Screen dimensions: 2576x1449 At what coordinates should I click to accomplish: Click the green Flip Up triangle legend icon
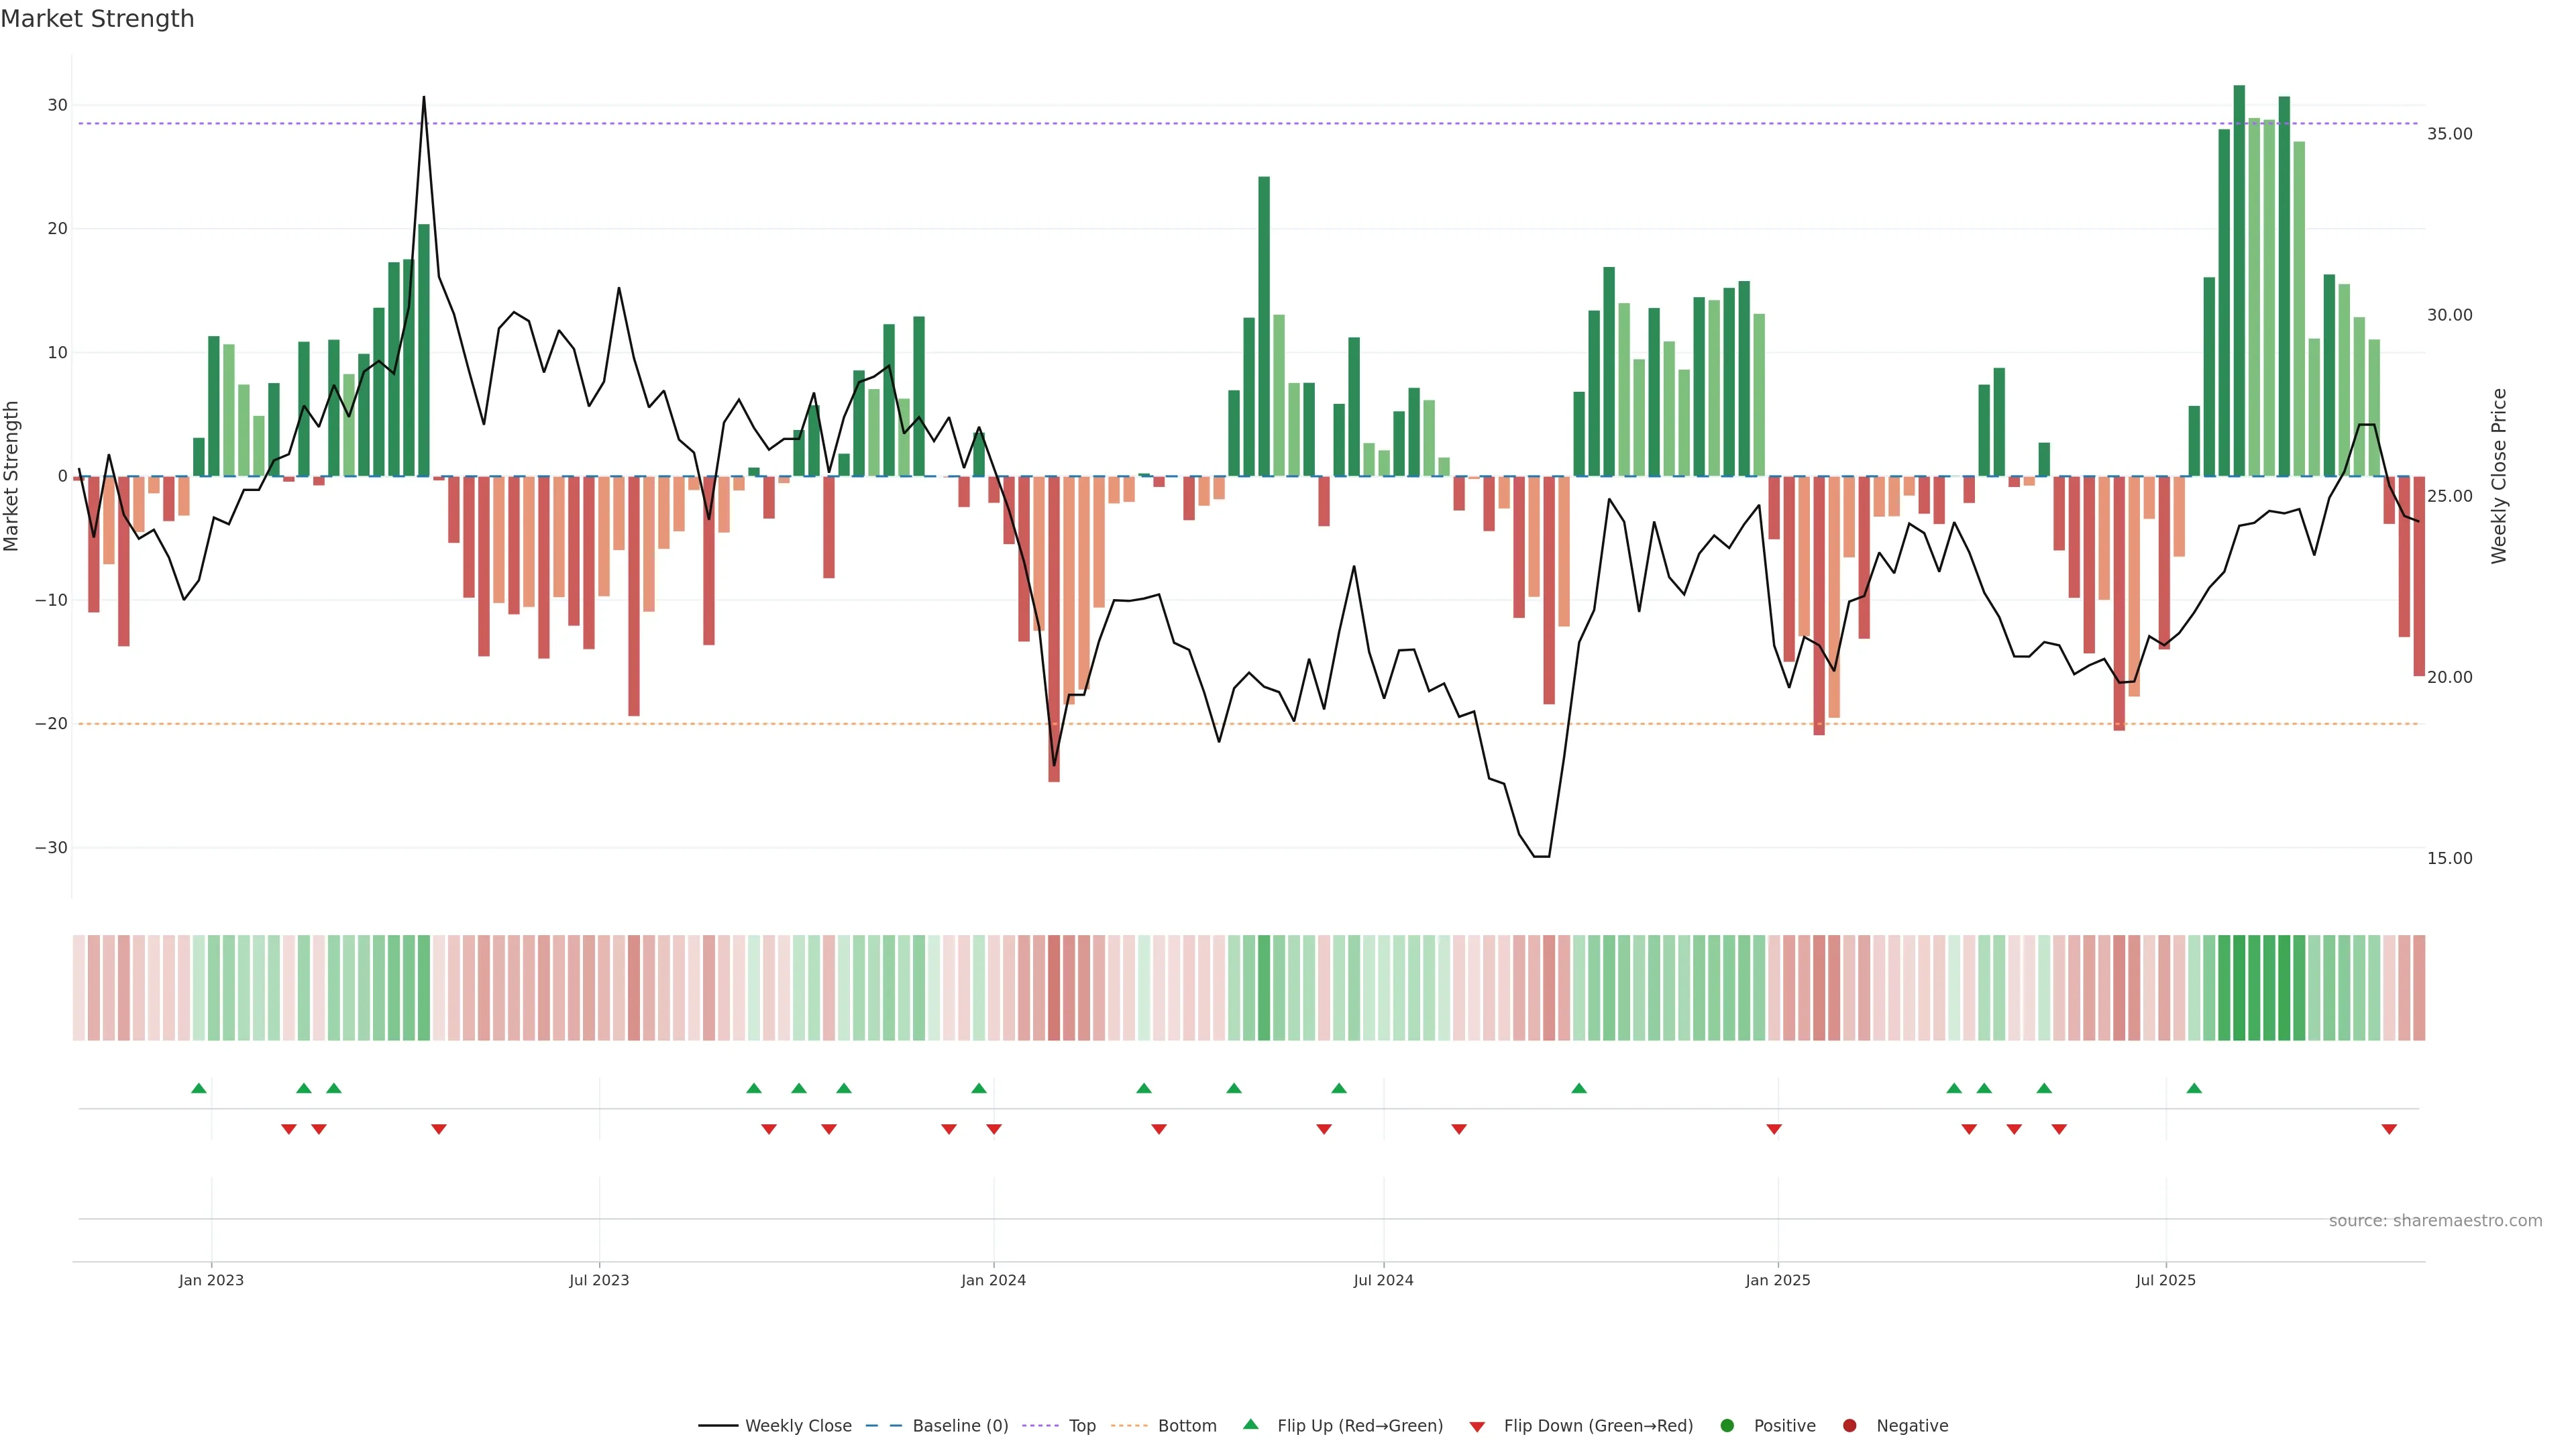pyautogui.click(x=1250, y=1424)
